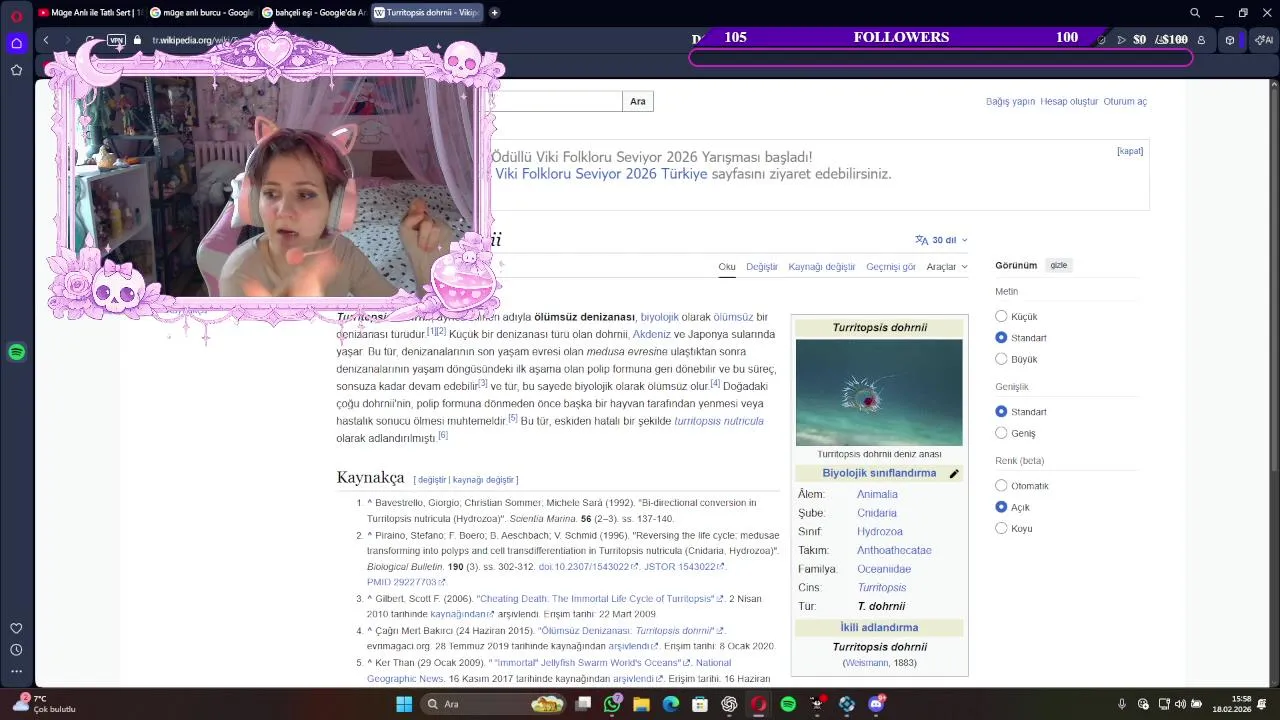The image size is (1280, 720).
Task: Open WhatsApp from the taskbar
Action: 612,704
